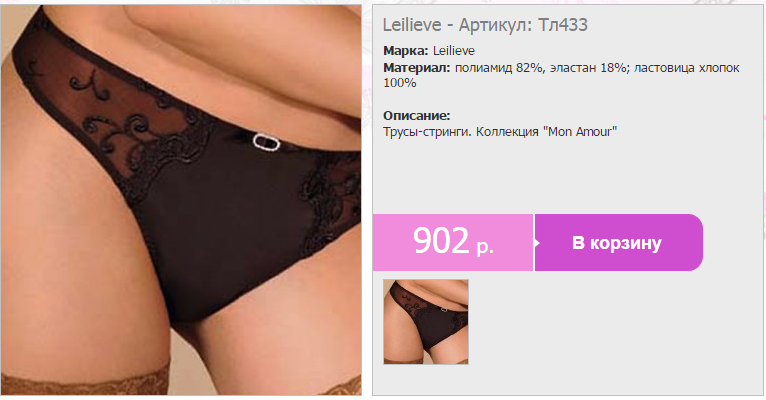The height and width of the screenshot is (400, 766).
Task: Click the Трусы-стринги description text
Action: tap(427, 132)
